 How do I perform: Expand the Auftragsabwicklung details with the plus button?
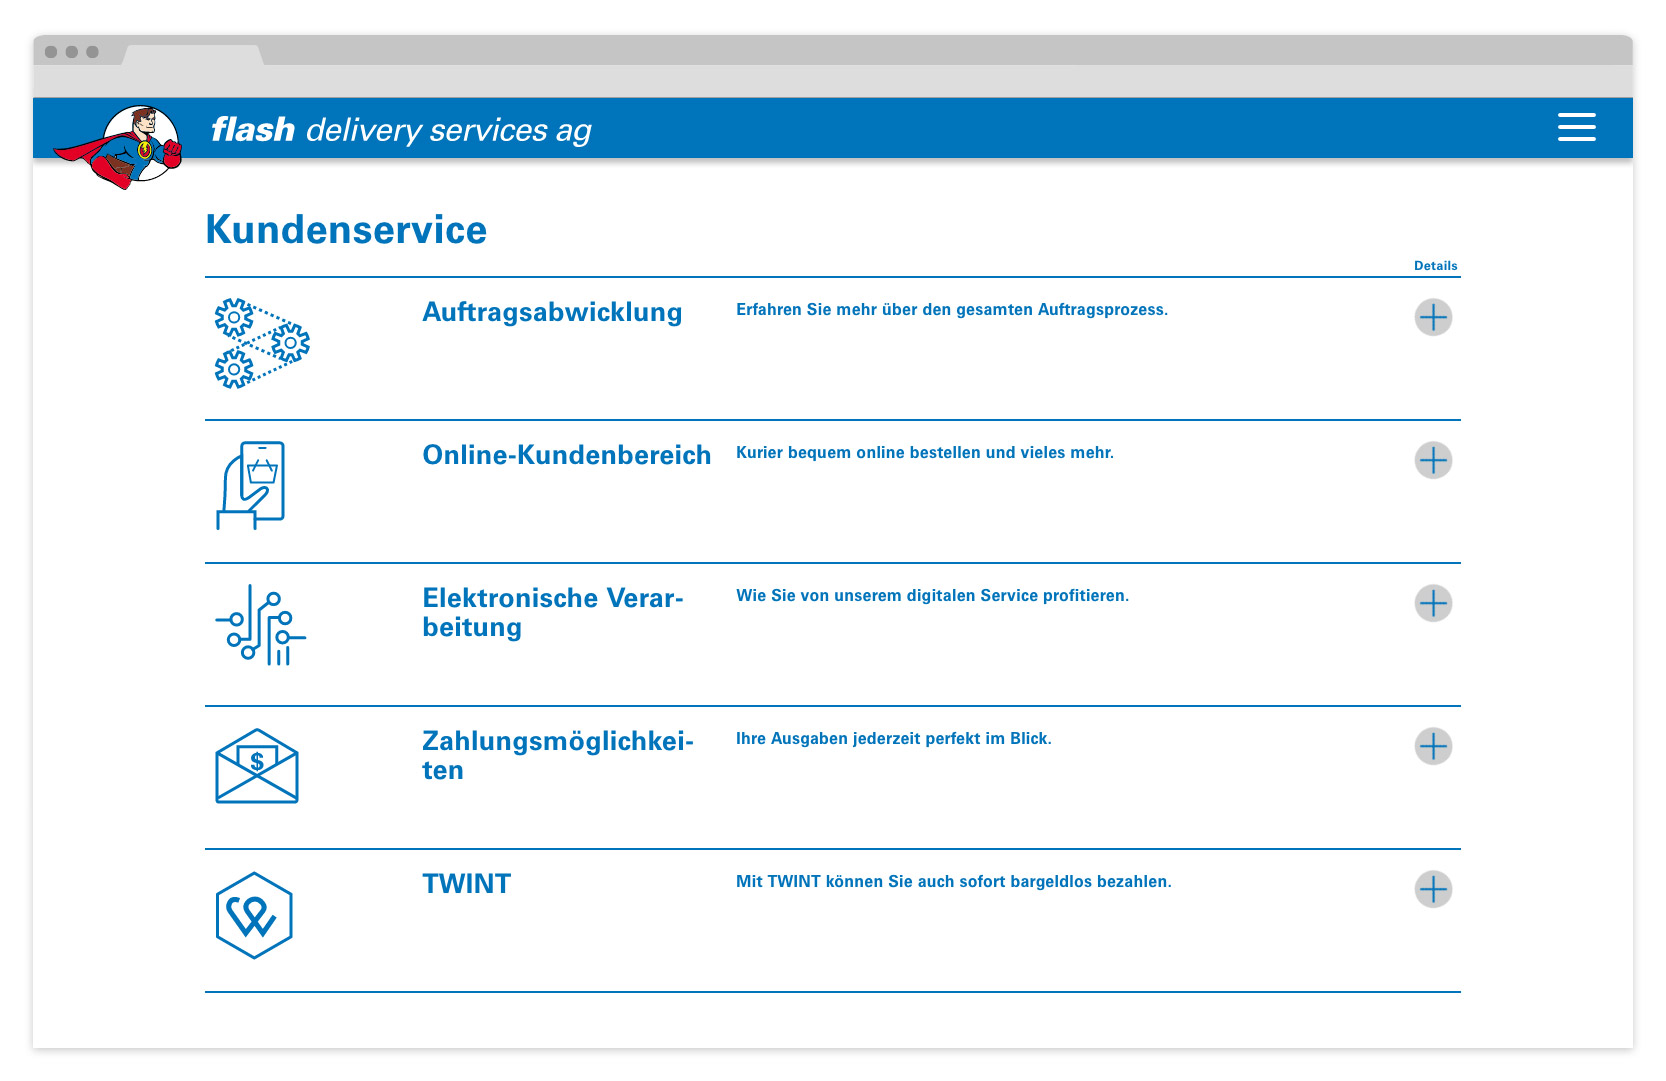click(x=1435, y=317)
